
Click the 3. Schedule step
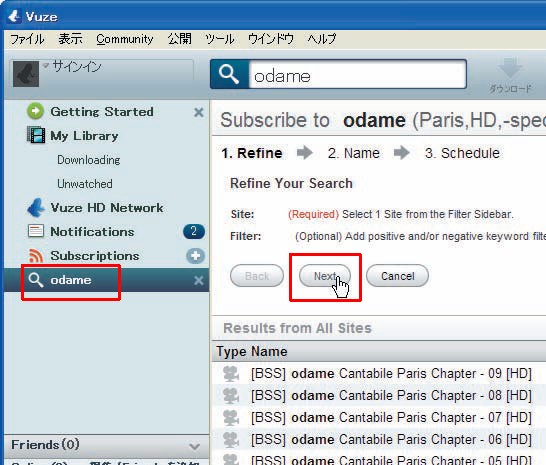click(x=462, y=153)
